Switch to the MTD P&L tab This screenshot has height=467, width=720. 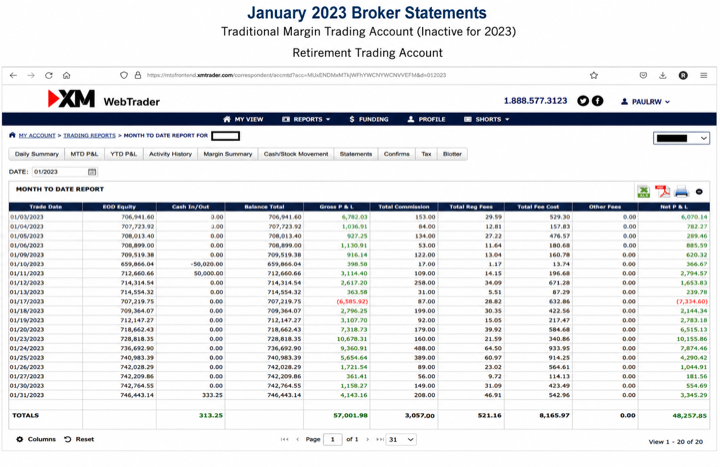tap(84, 154)
